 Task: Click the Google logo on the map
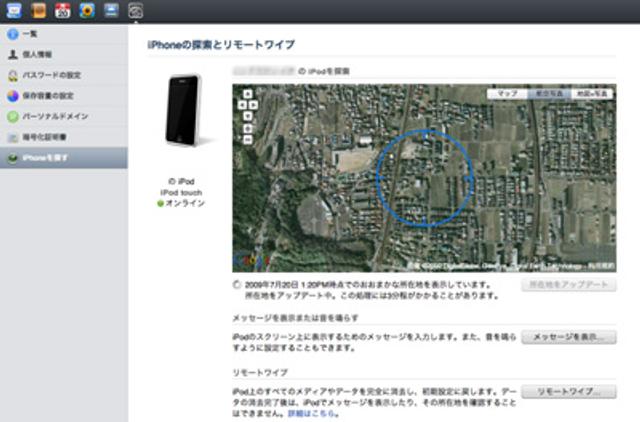tap(252, 260)
